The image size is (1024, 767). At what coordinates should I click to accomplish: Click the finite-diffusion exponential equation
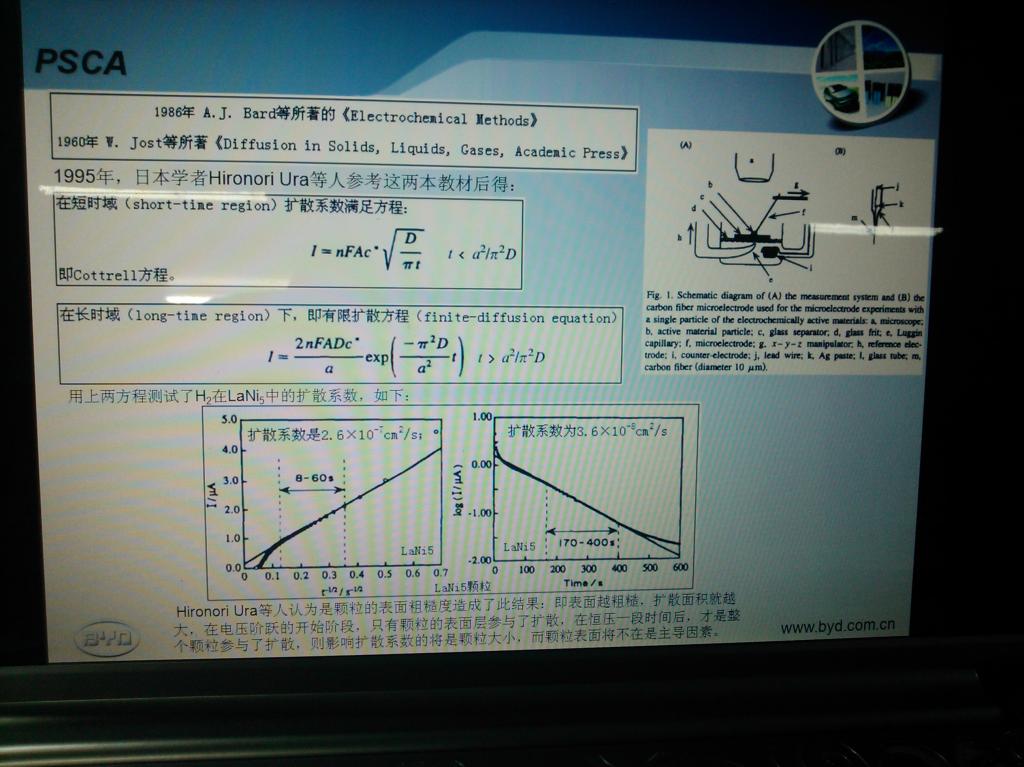[406, 356]
